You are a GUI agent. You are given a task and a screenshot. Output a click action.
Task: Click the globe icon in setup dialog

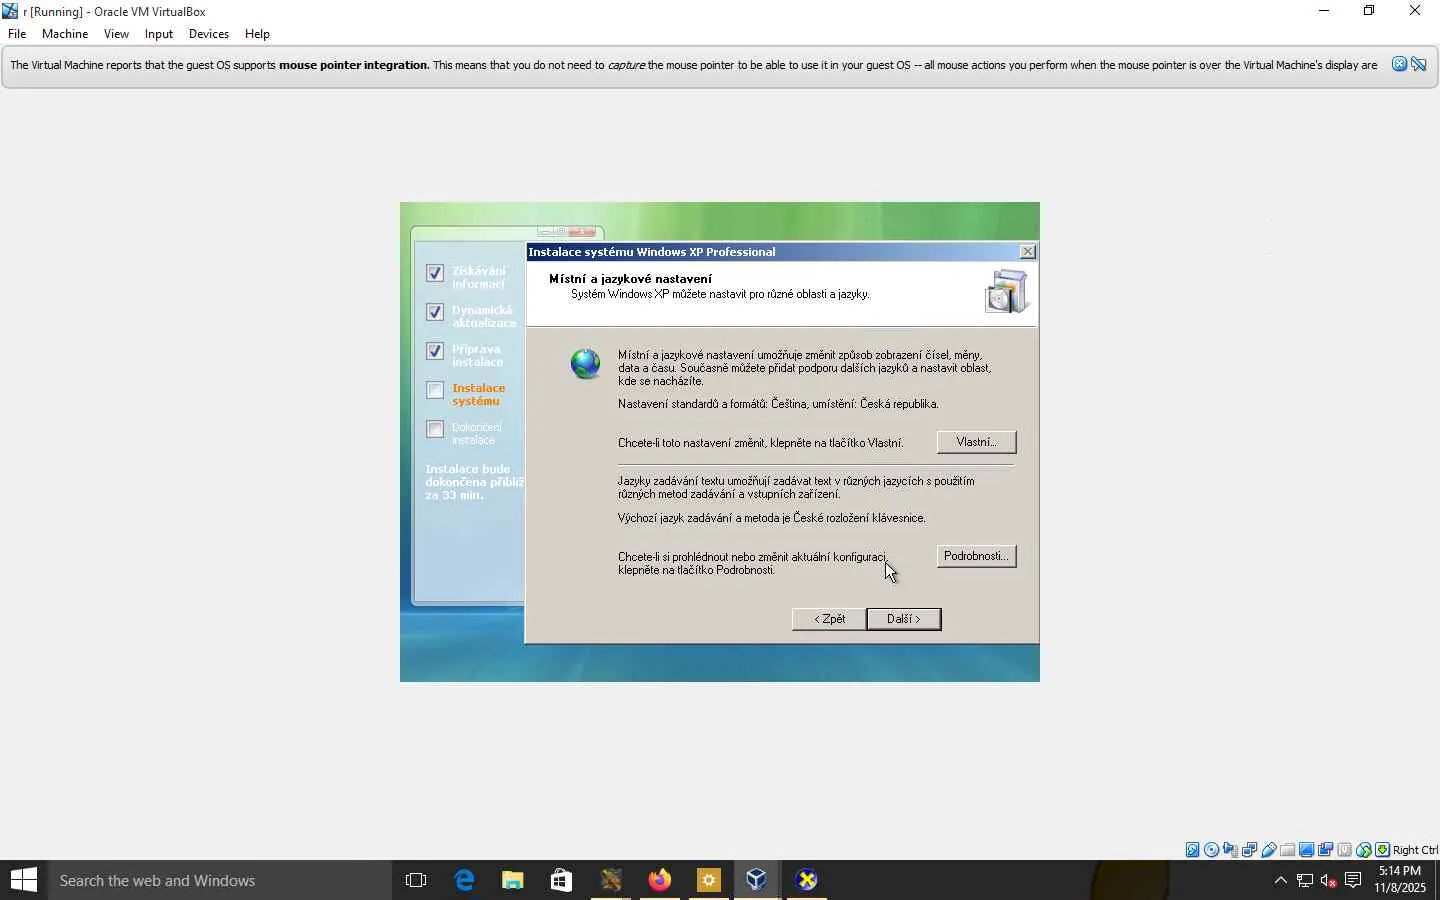point(585,363)
